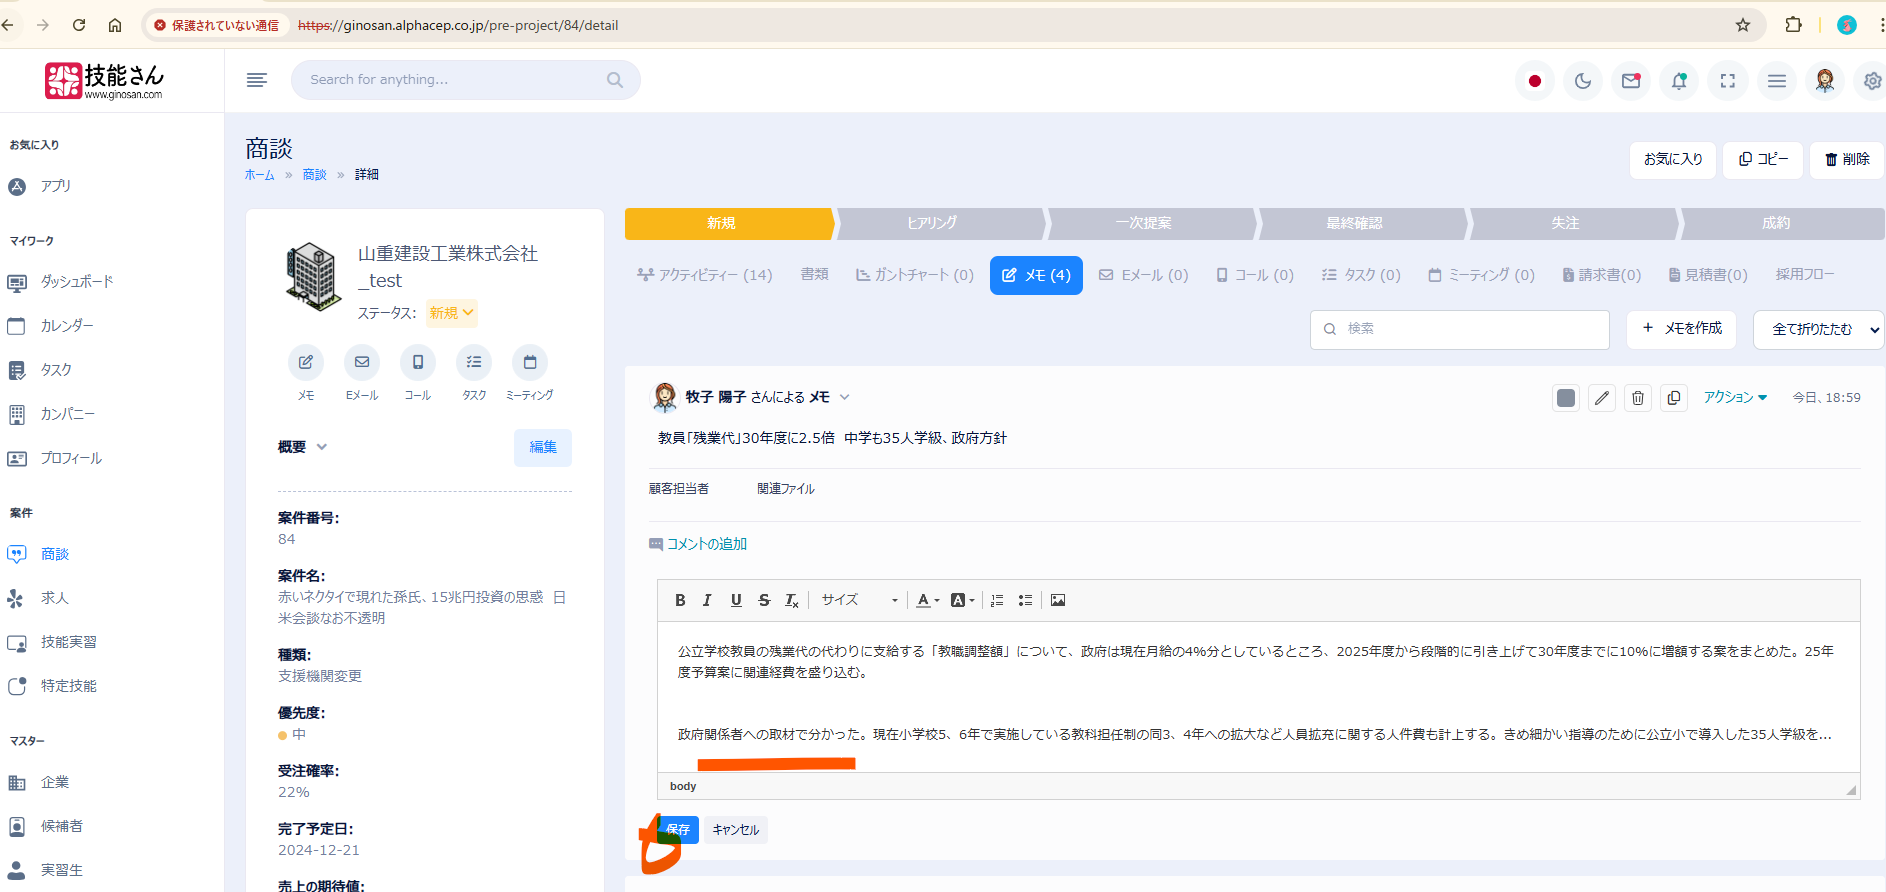
Task: Insert image in the comment editor
Action: pyautogui.click(x=1058, y=600)
